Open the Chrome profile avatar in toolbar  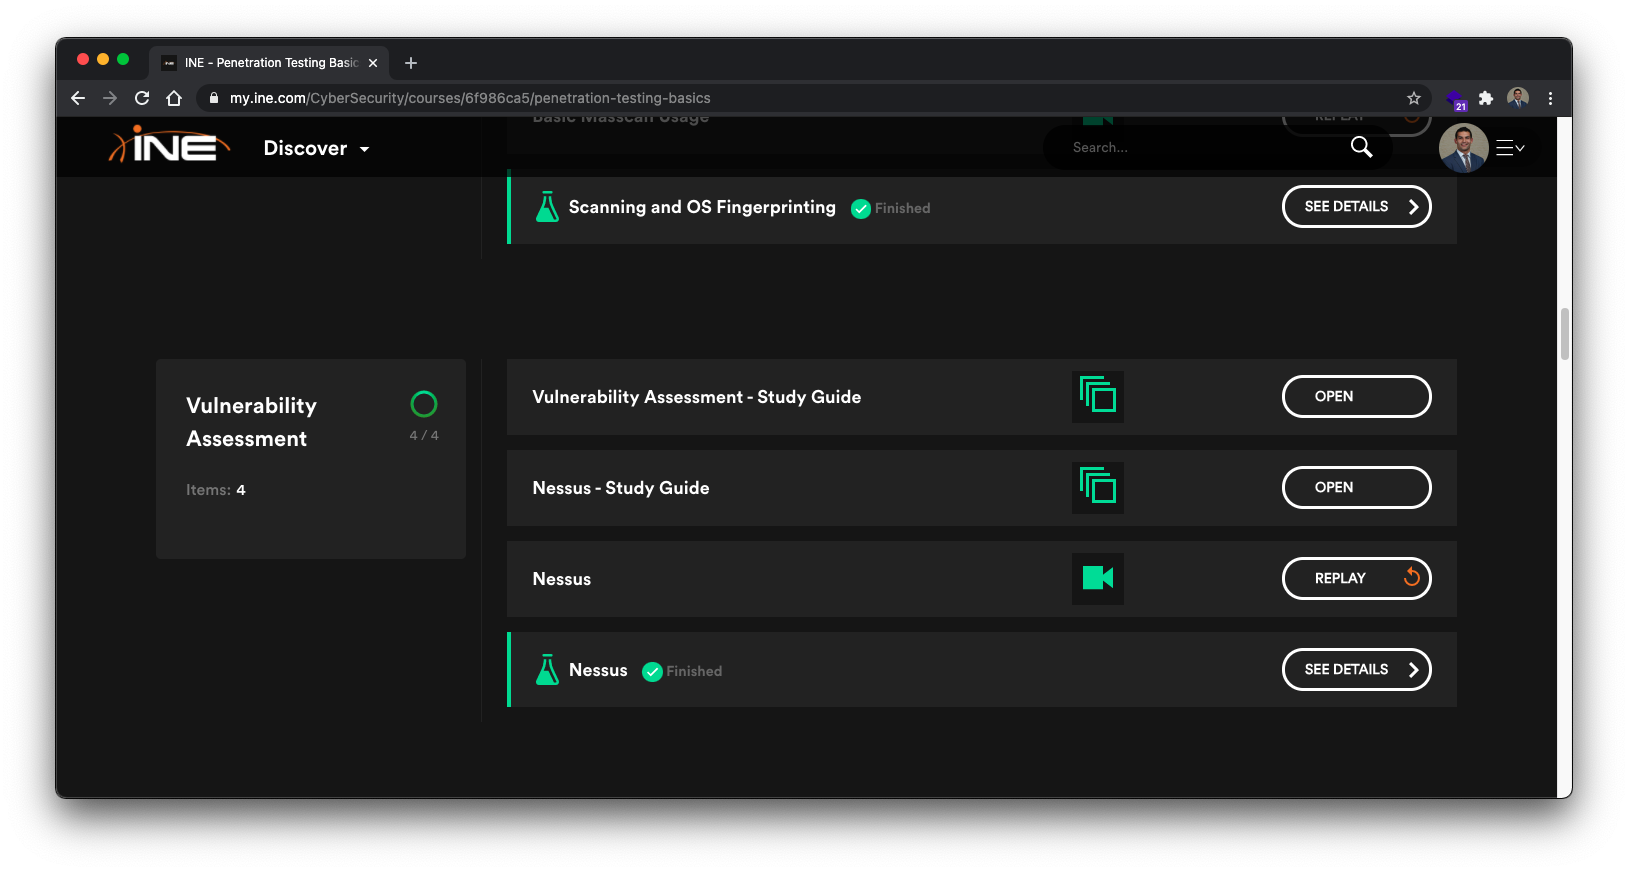(x=1518, y=98)
